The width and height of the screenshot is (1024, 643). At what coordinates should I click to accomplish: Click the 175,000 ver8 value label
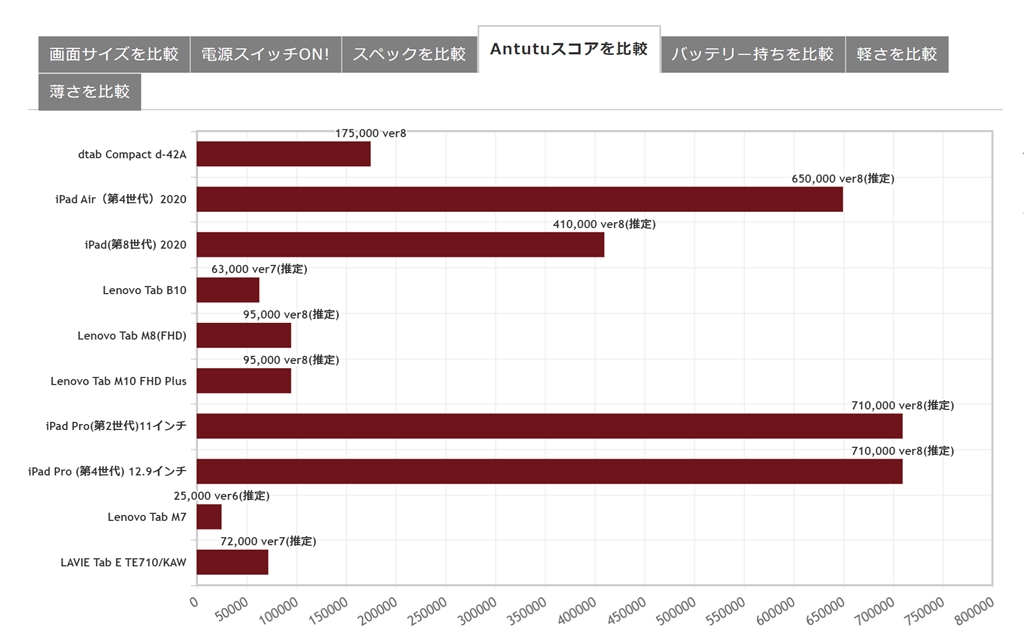[x=371, y=133]
